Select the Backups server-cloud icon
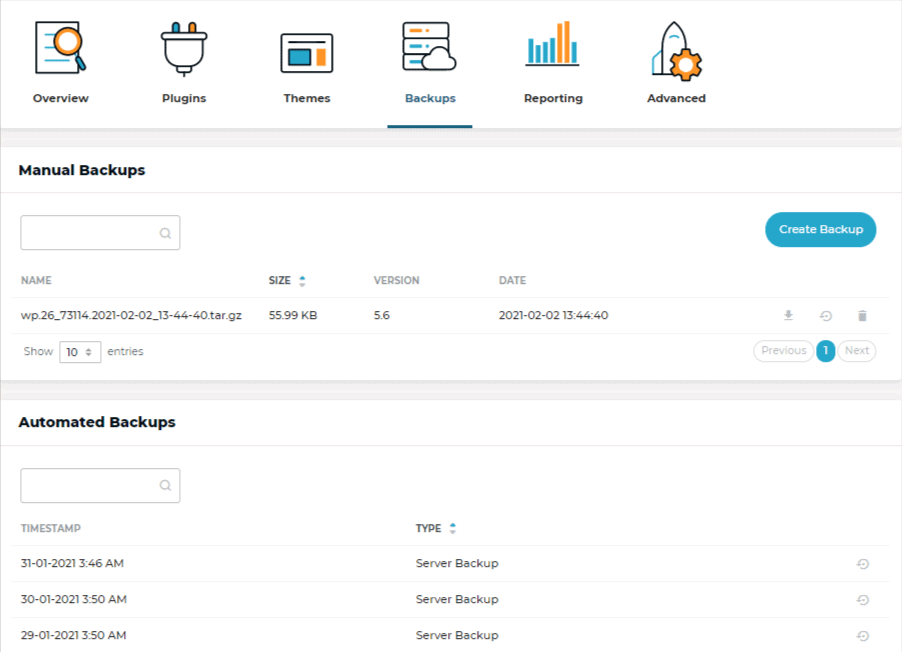The height and width of the screenshot is (652, 902). click(x=429, y=46)
